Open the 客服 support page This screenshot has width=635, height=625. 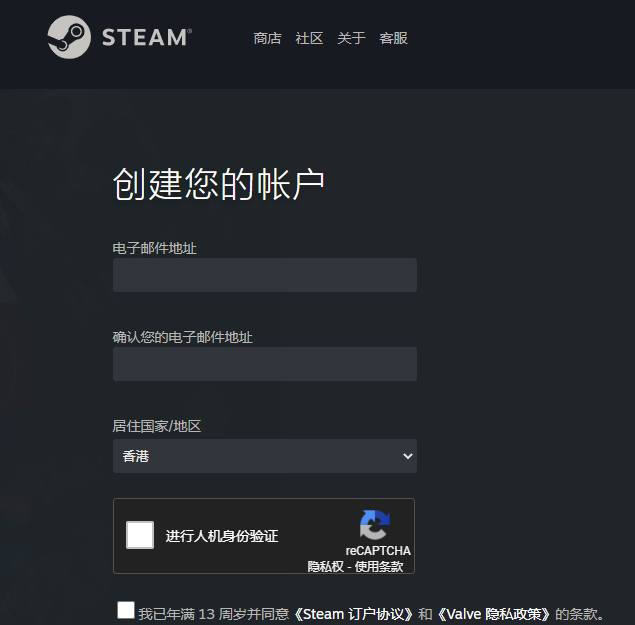[x=393, y=38]
